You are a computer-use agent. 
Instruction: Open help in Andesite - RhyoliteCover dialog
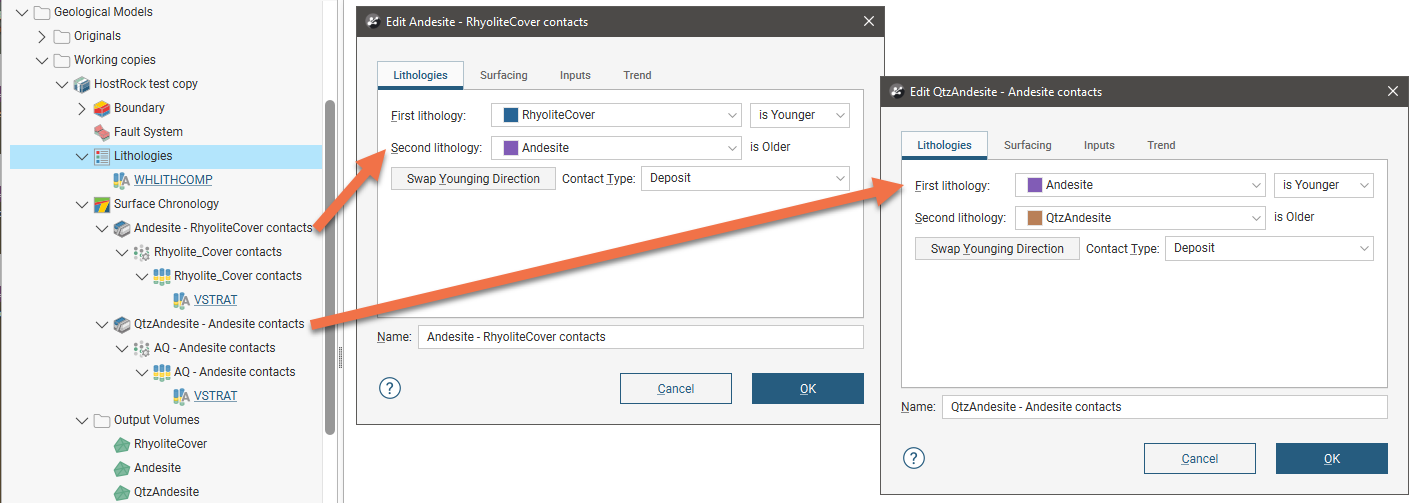390,388
